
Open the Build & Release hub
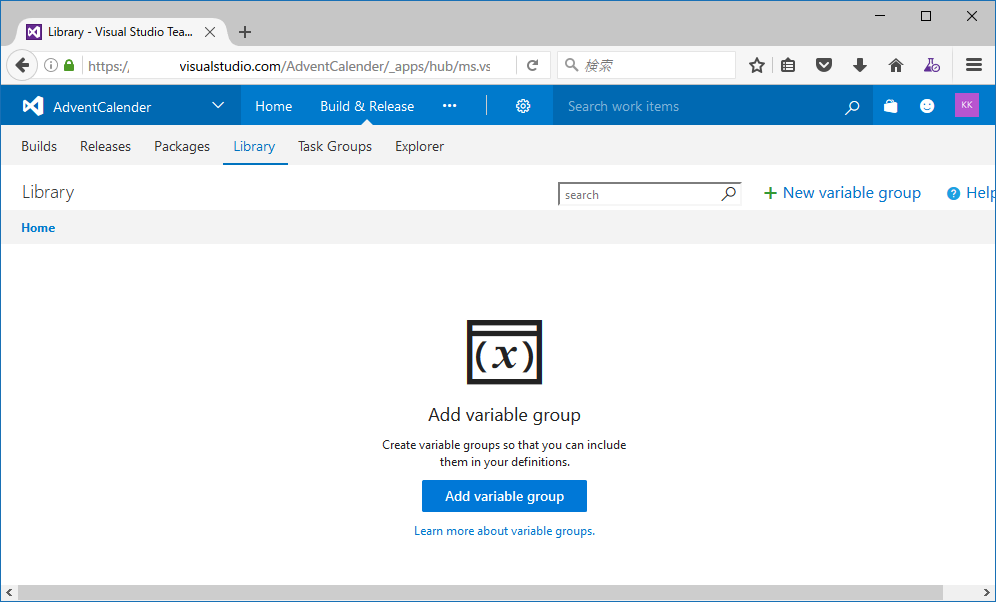click(x=367, y=106)
